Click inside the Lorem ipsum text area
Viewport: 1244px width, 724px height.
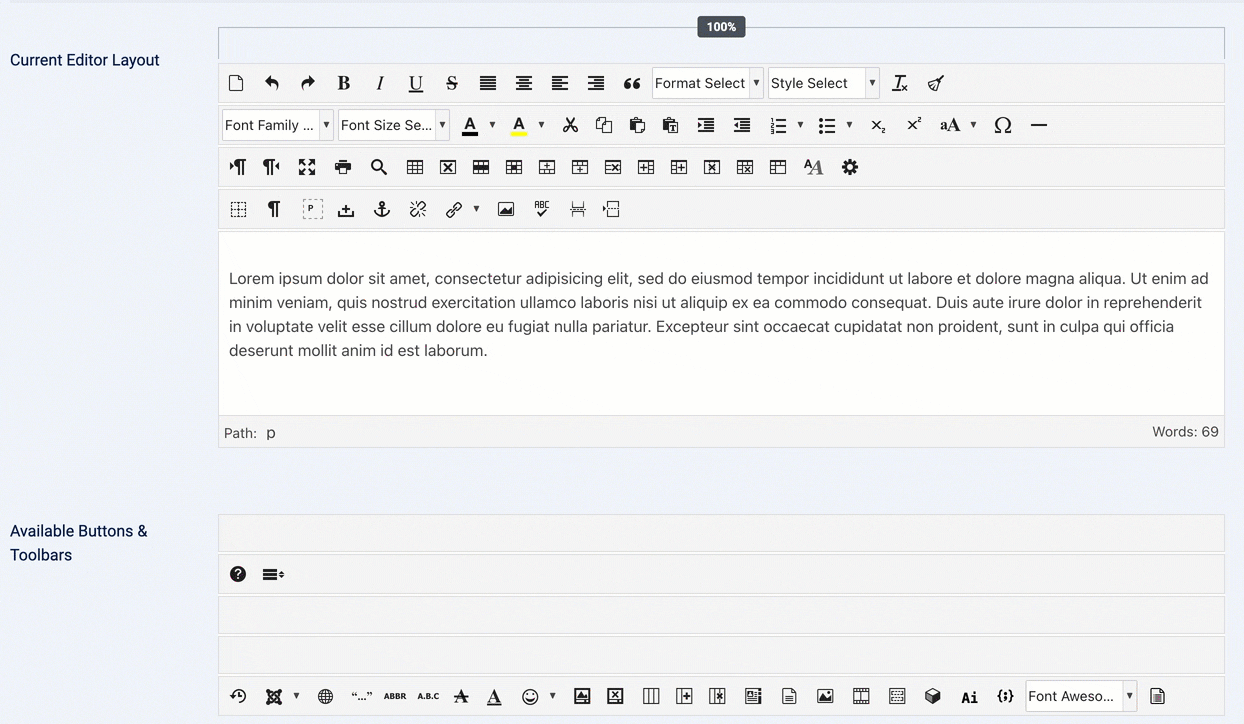pos(720,315)
